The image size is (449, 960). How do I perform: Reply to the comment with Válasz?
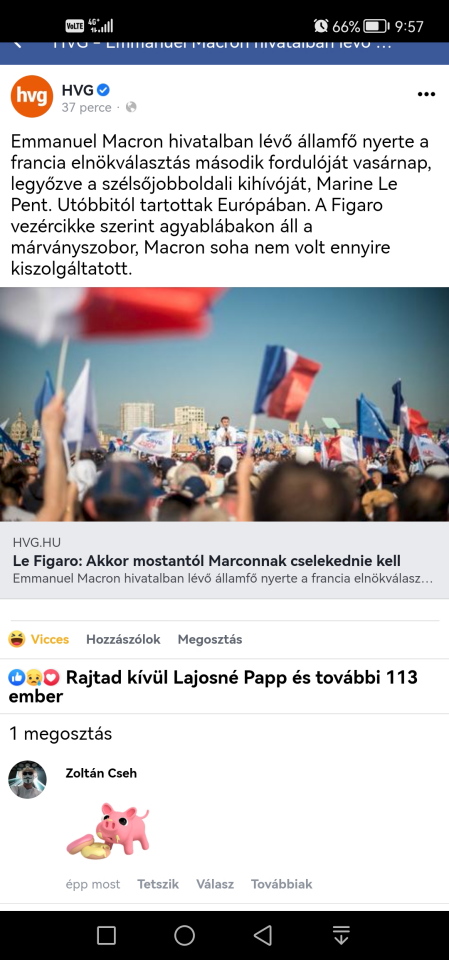215,884
